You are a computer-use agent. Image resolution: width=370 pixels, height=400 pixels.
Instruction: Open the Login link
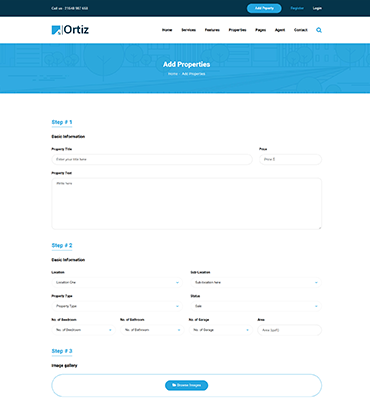pyautogui.click(x=317, y=8)
